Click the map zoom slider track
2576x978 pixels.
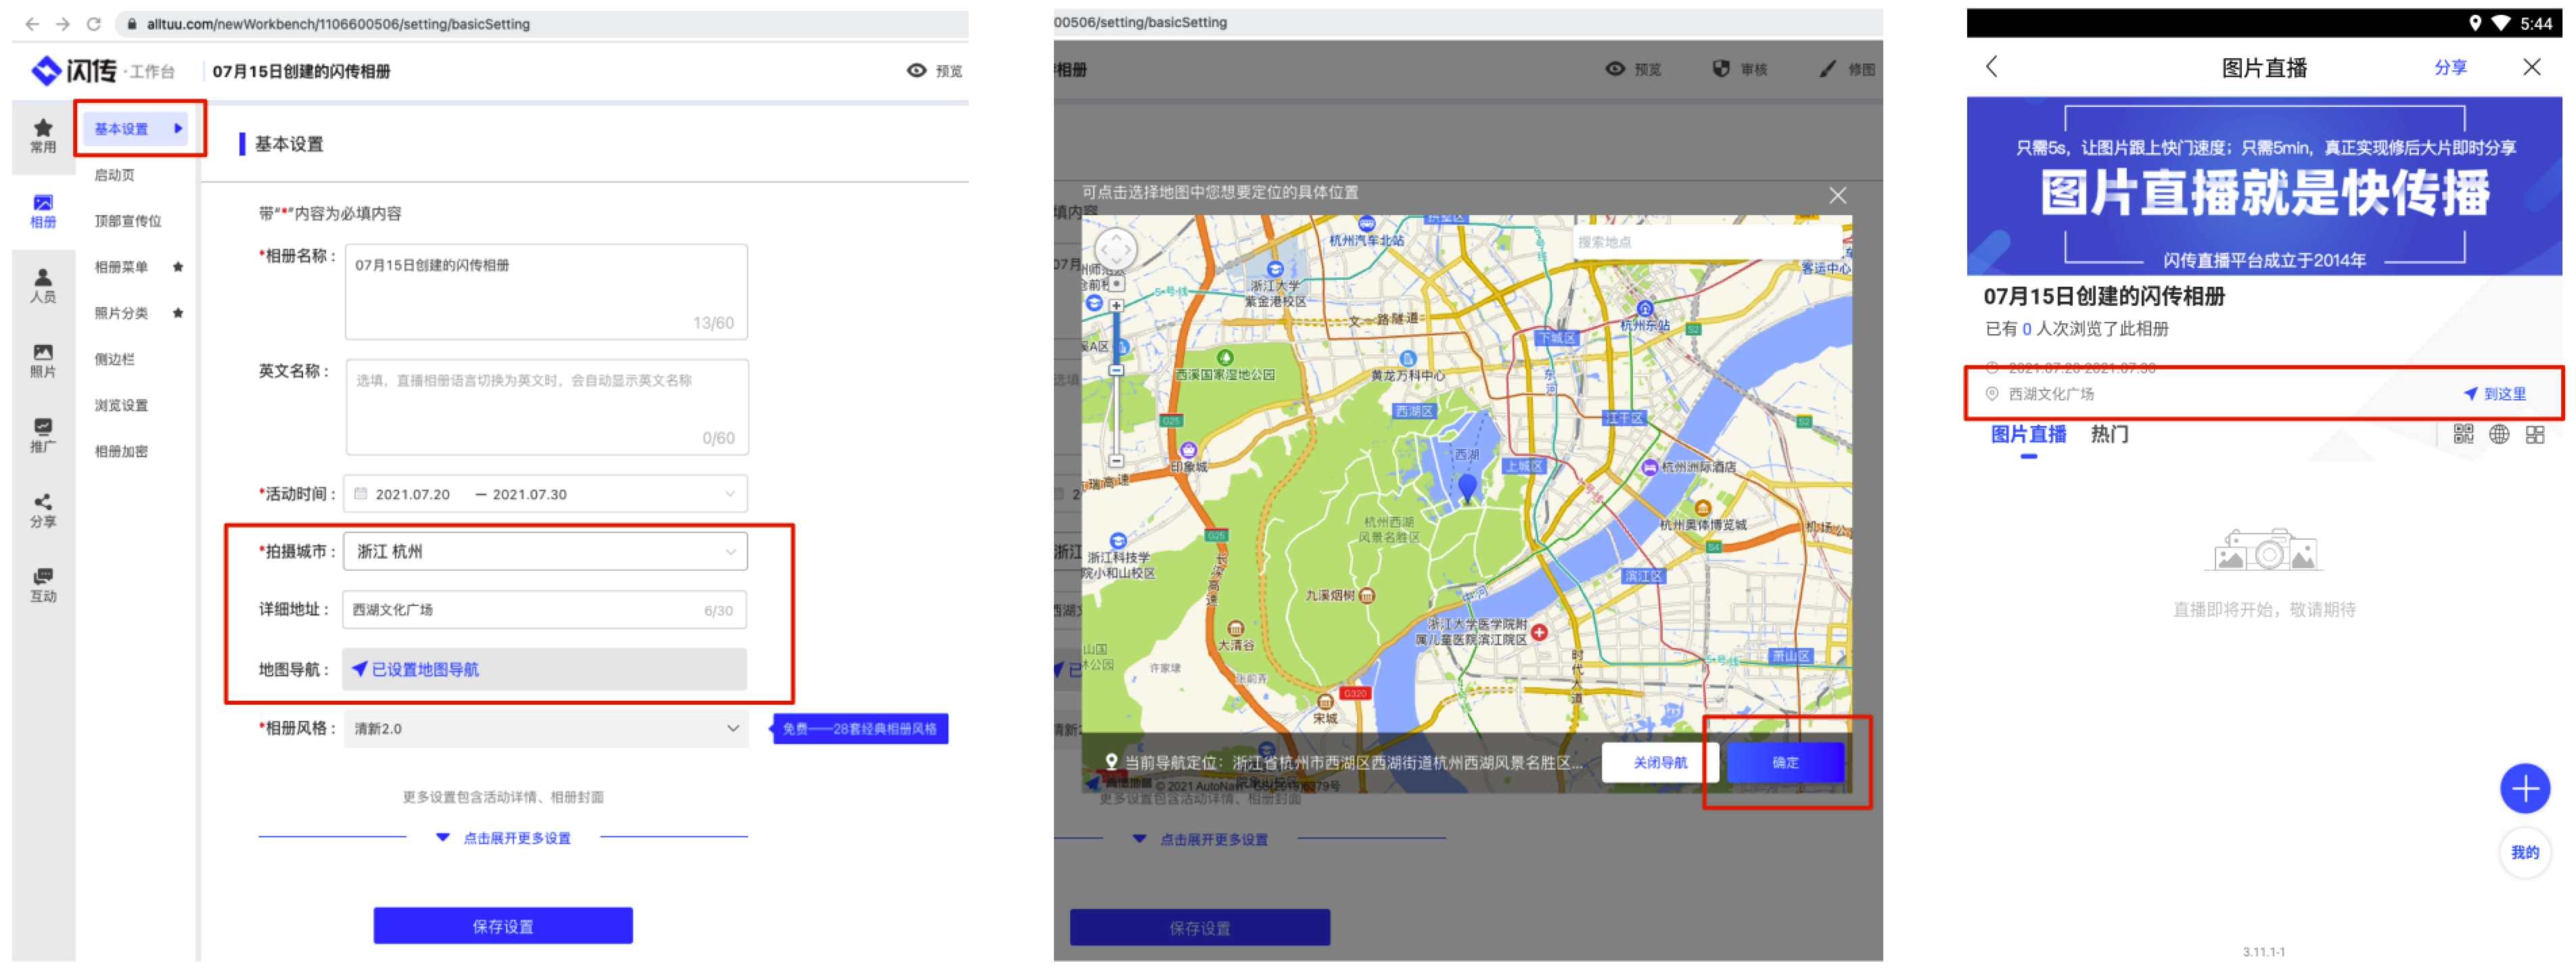pyautogui.click(x=1116, y=384)
